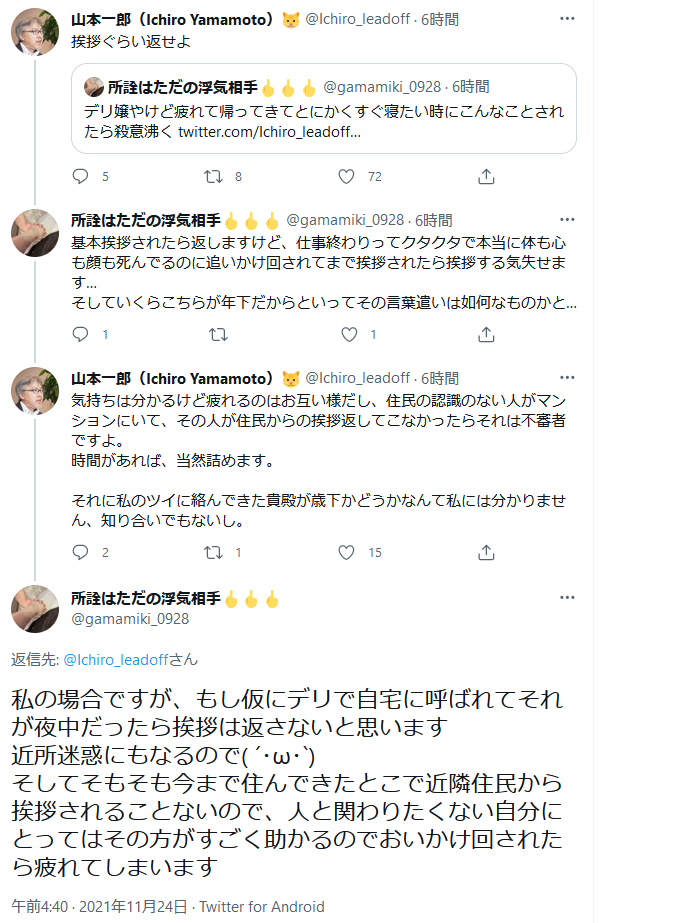Reply to the second tweet with 1 reply

82,335
